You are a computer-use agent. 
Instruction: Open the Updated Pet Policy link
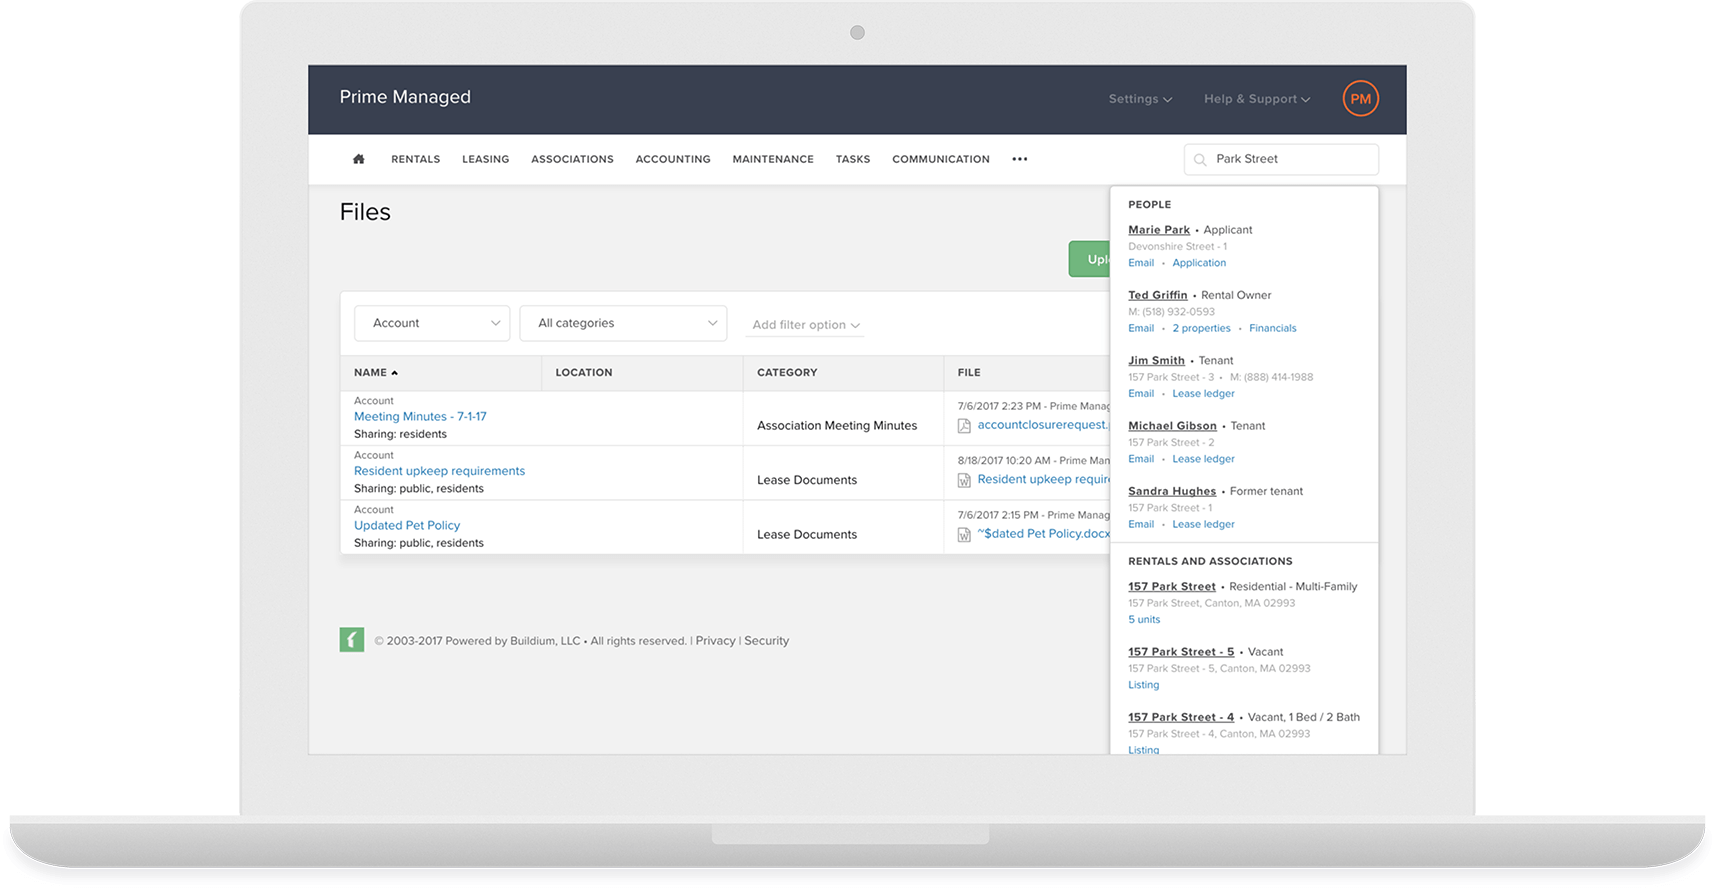(407, 526)
